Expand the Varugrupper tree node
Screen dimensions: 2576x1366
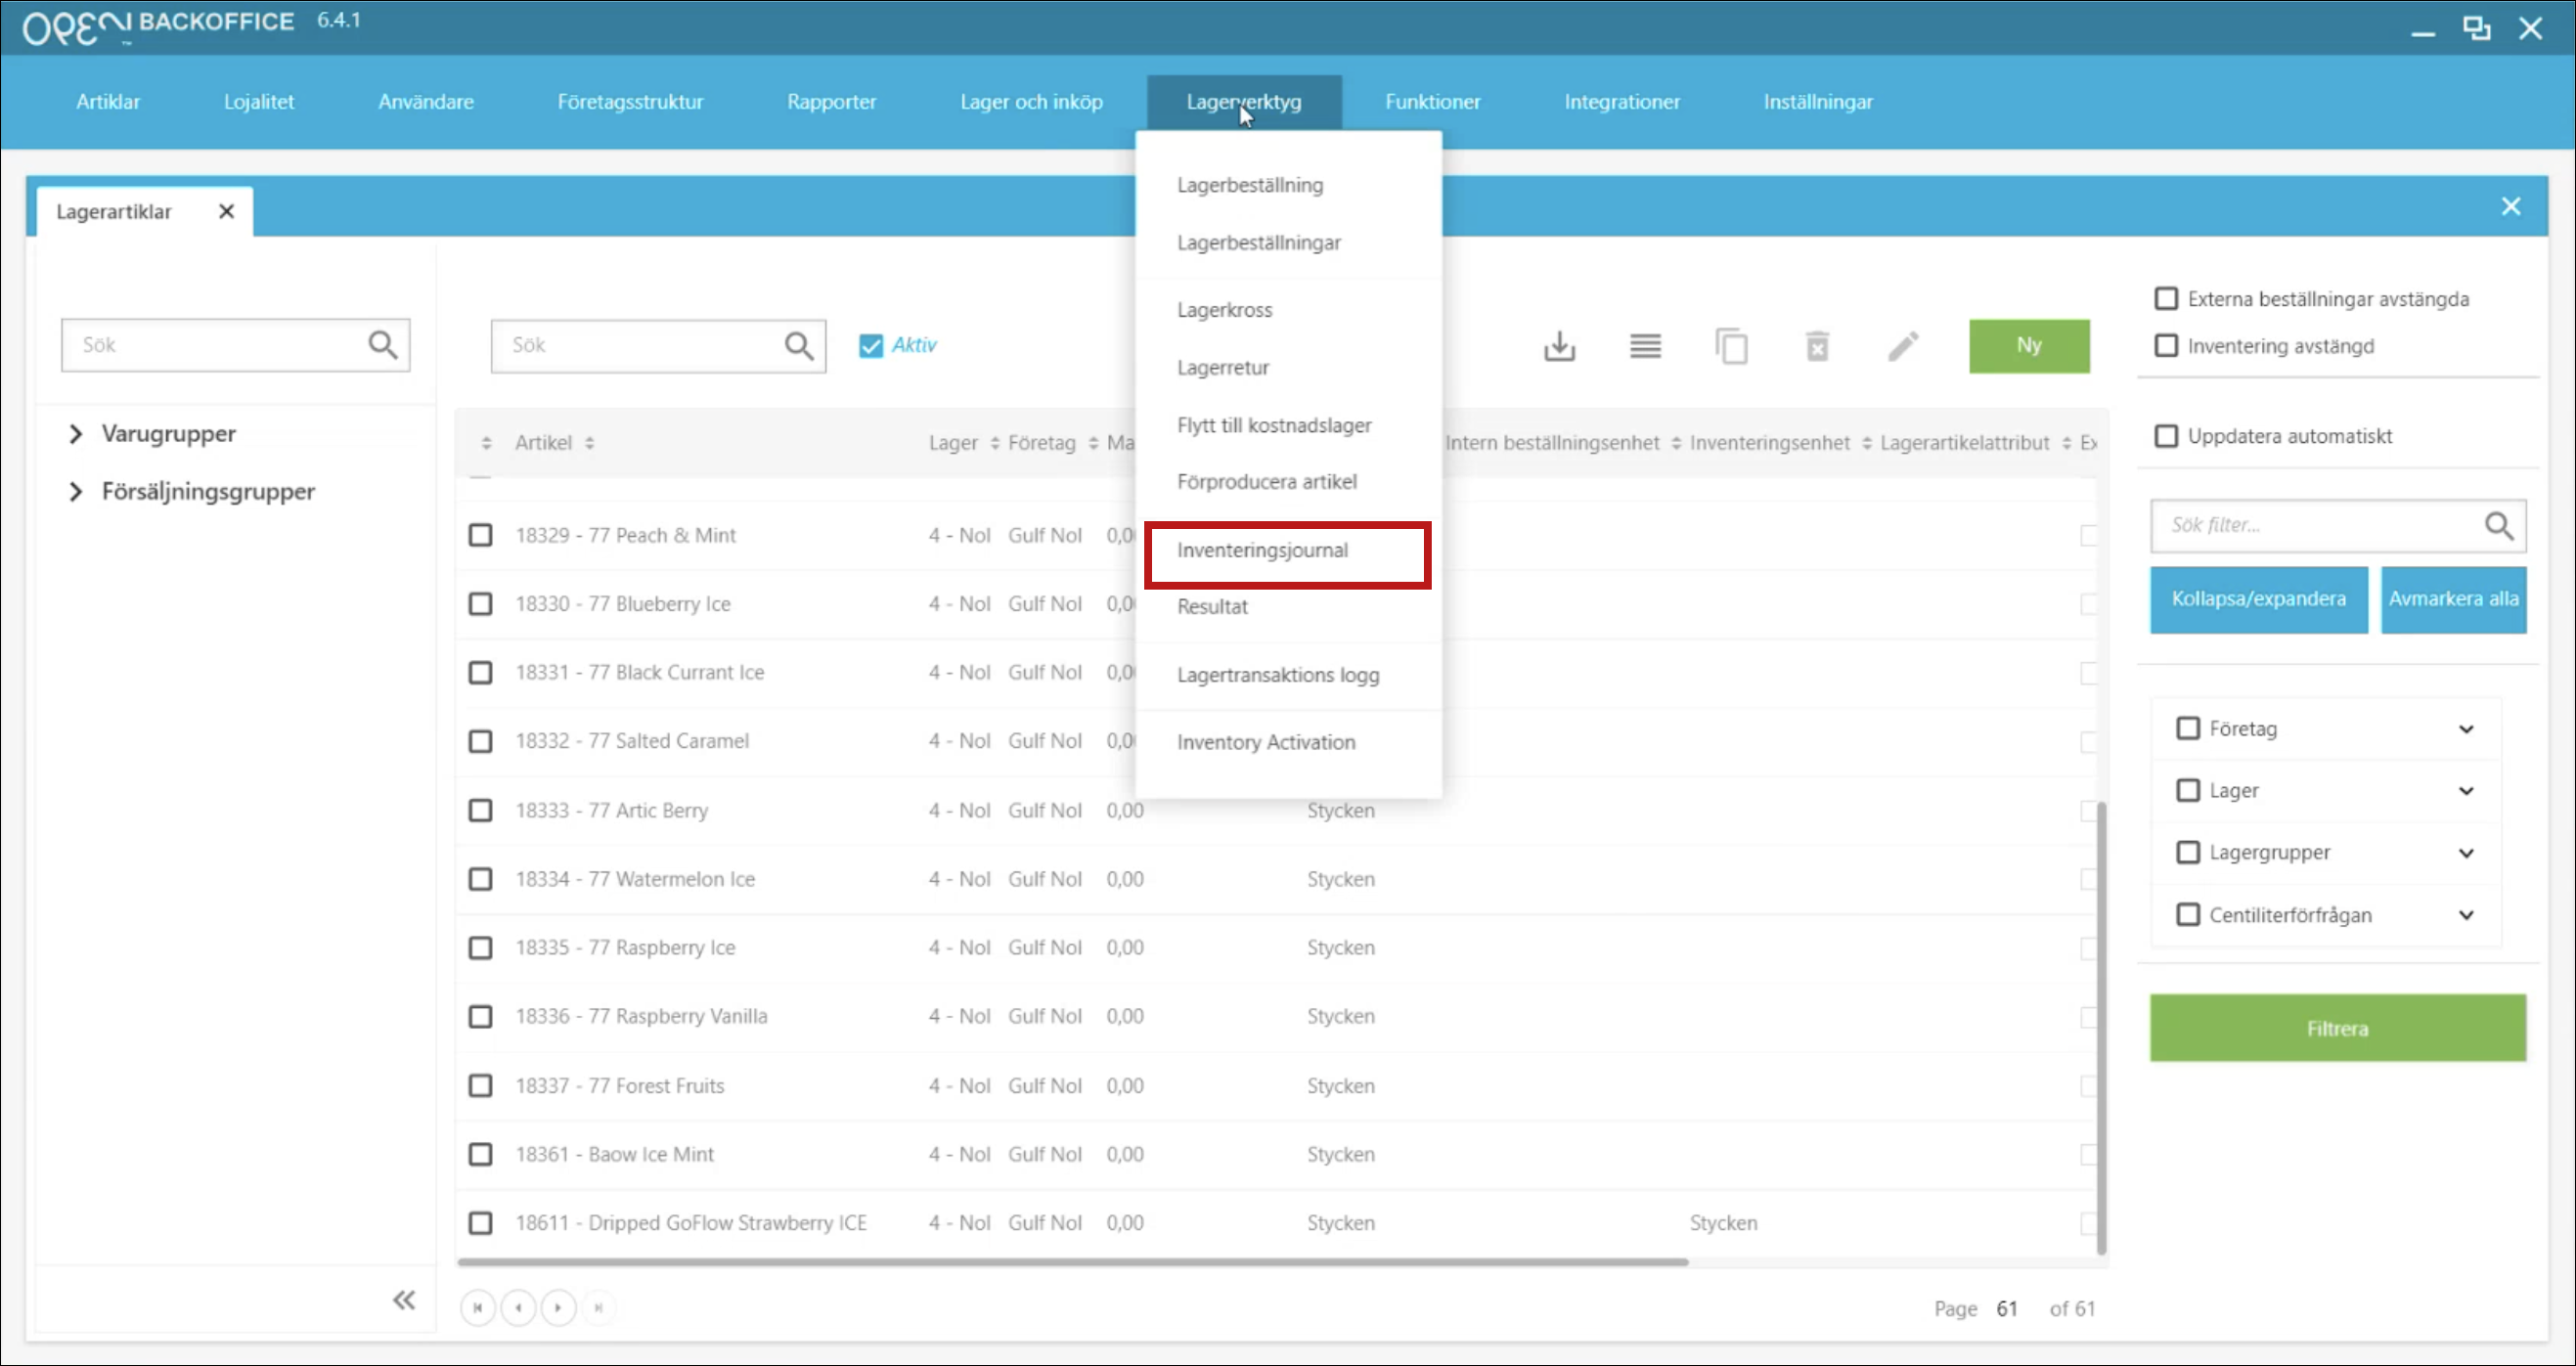click(x=75, y=434)
